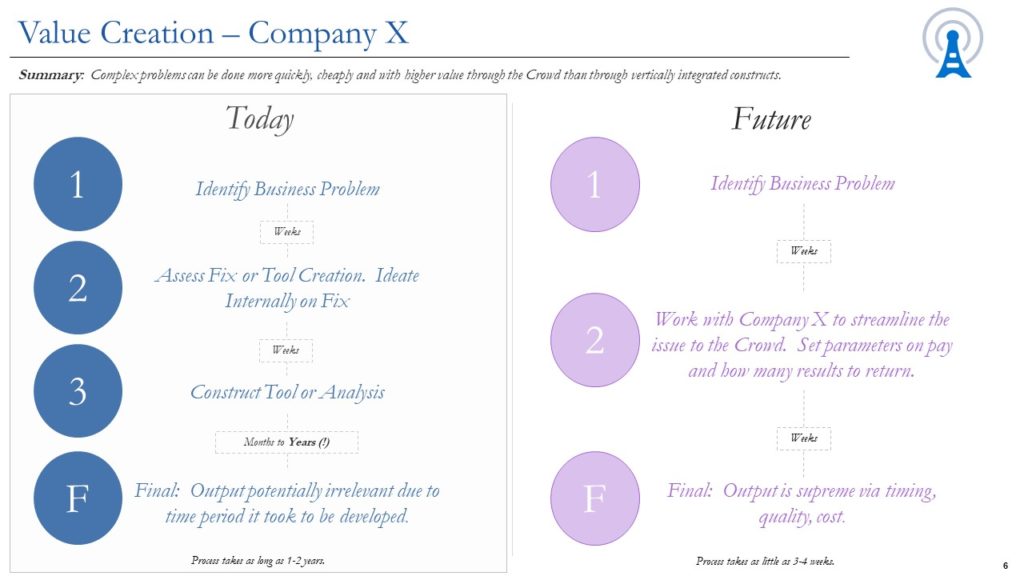
Task: Click 'Construct Tool or Analysis' text
Action: 287,392
